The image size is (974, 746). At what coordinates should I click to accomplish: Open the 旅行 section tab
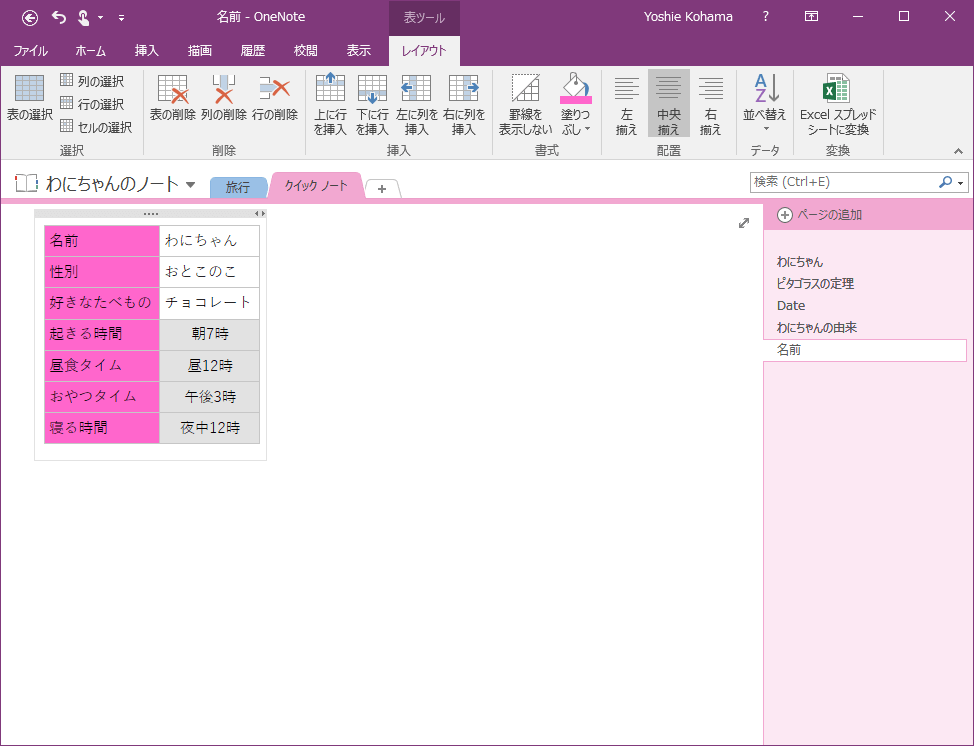(238, 187)
